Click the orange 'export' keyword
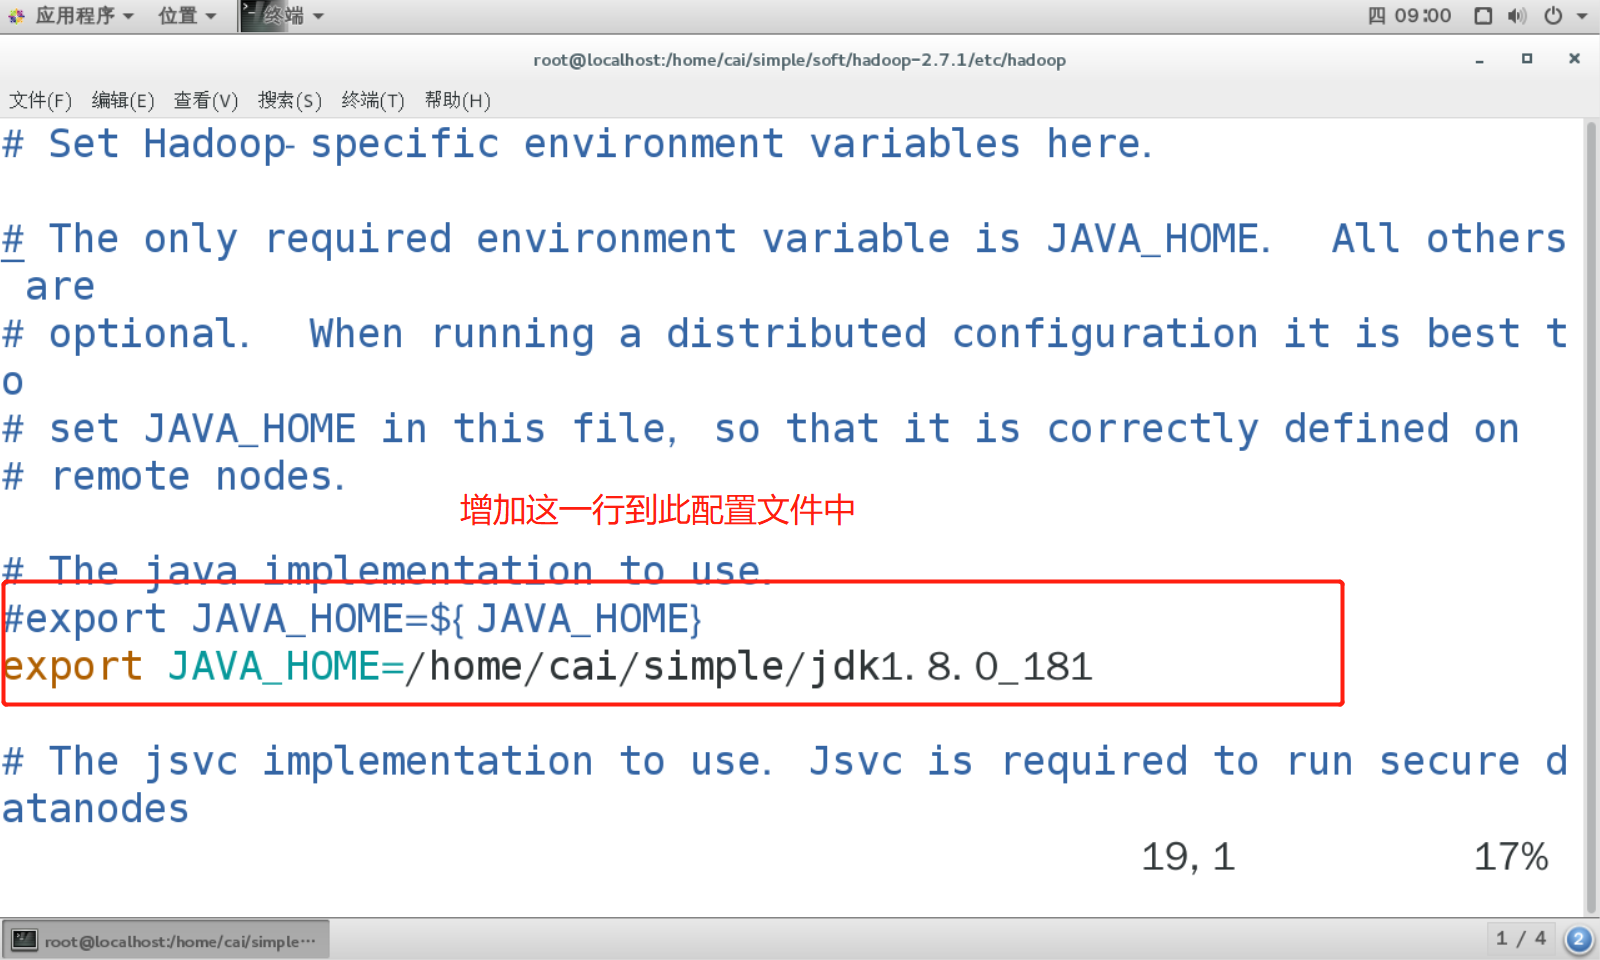This screenshot has height=960, width=1600. point(72,667)
